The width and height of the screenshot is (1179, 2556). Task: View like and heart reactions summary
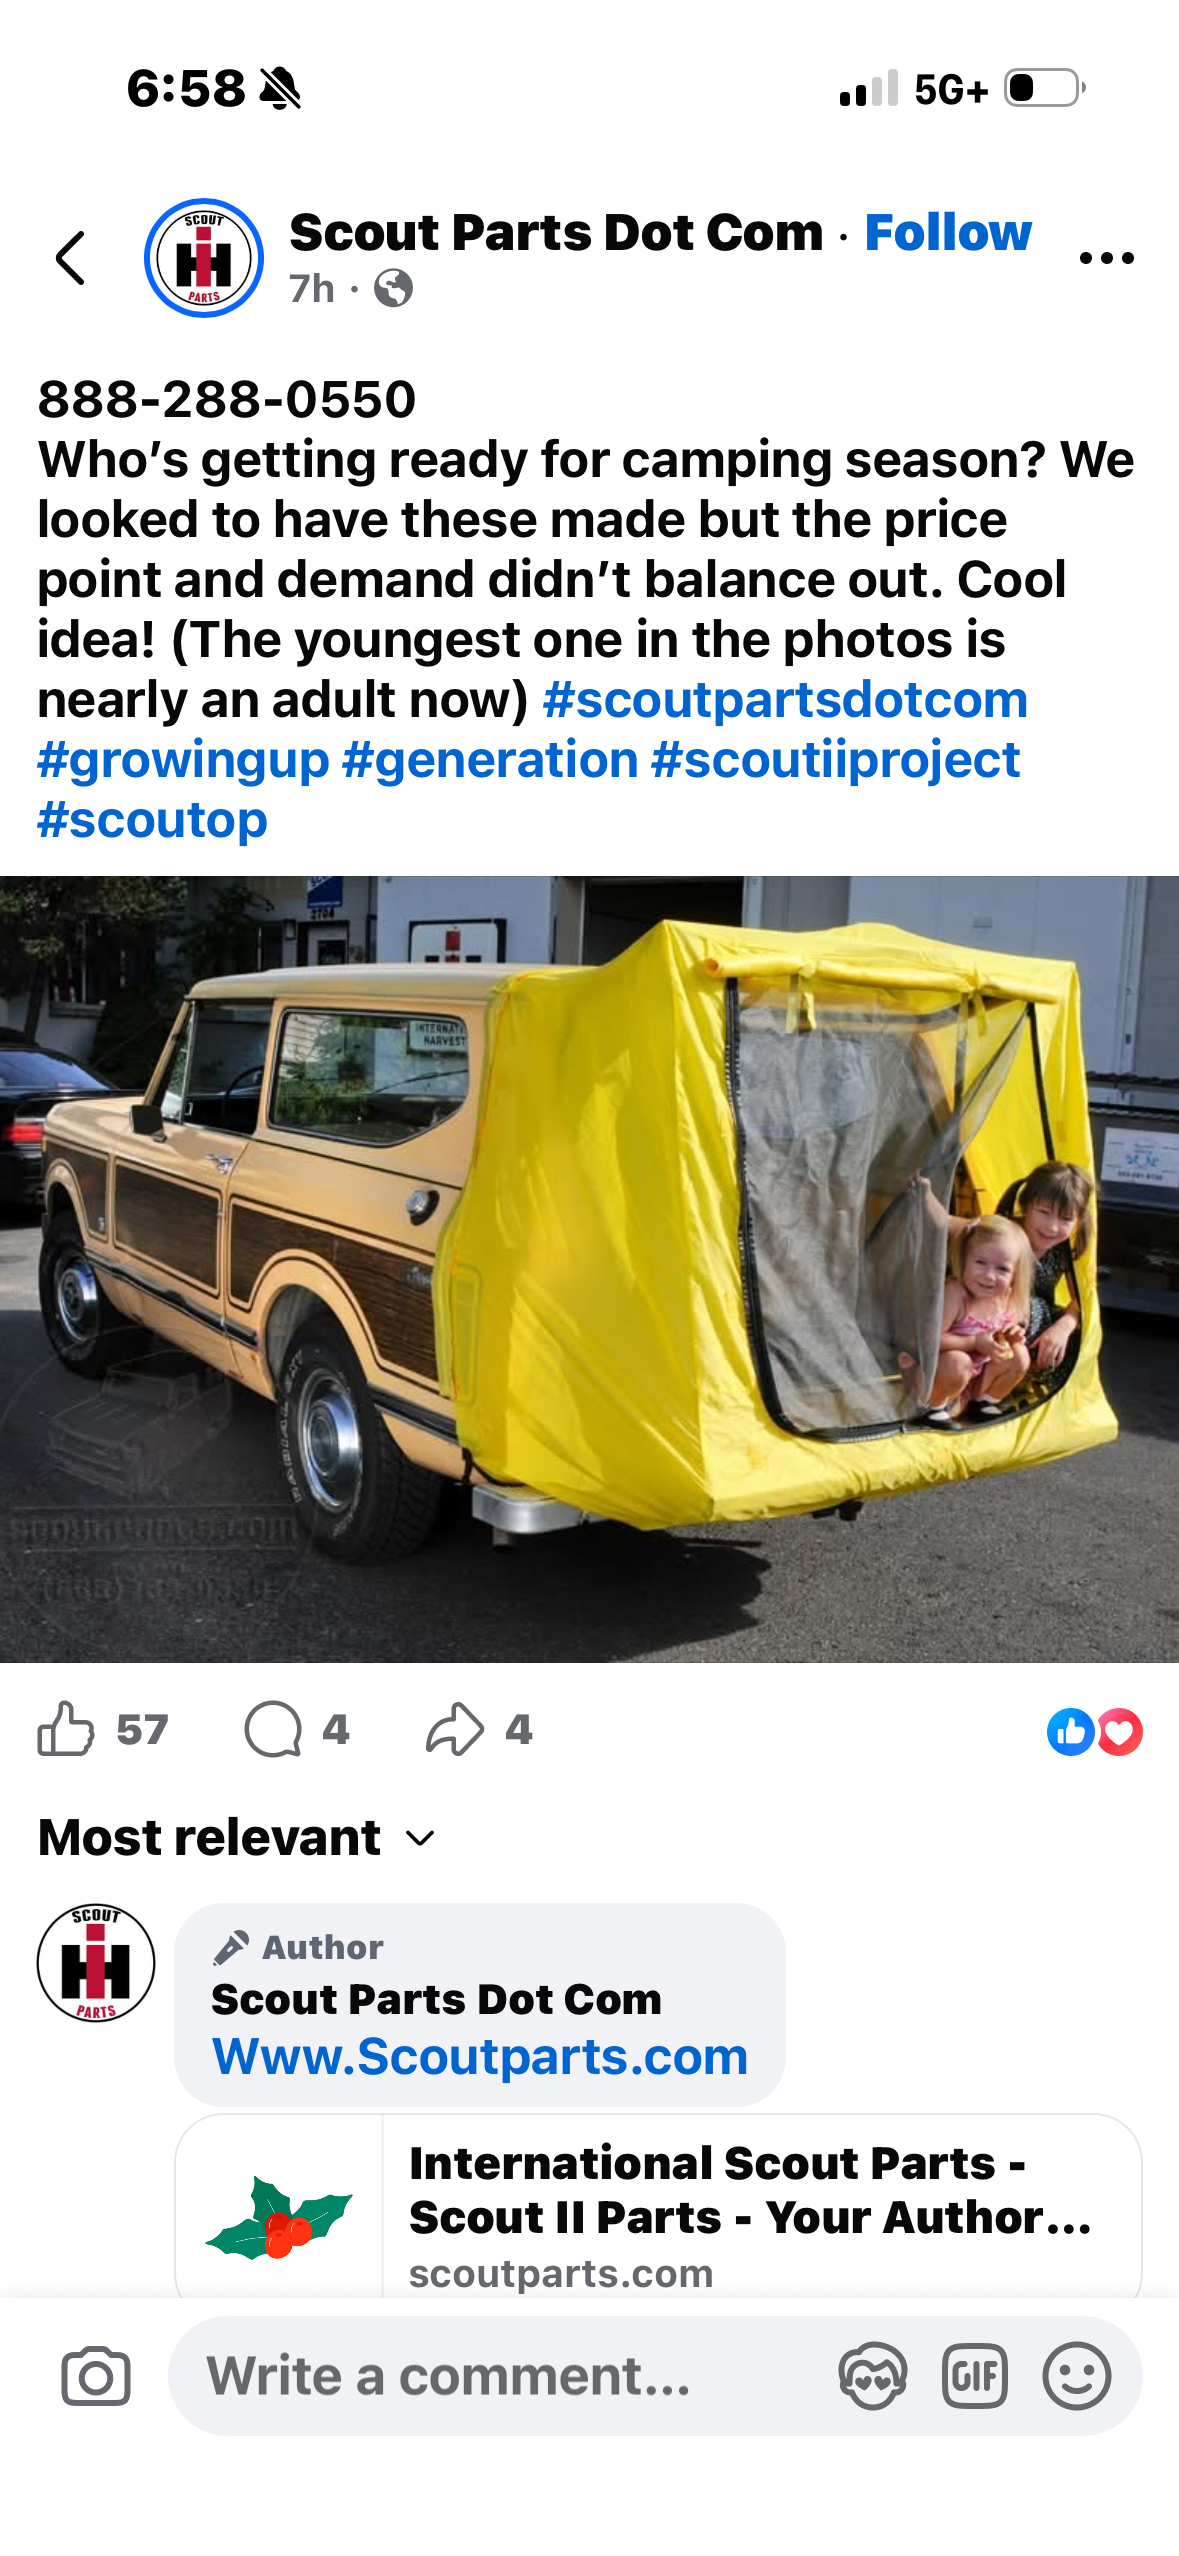[x=1094, y=1732]
